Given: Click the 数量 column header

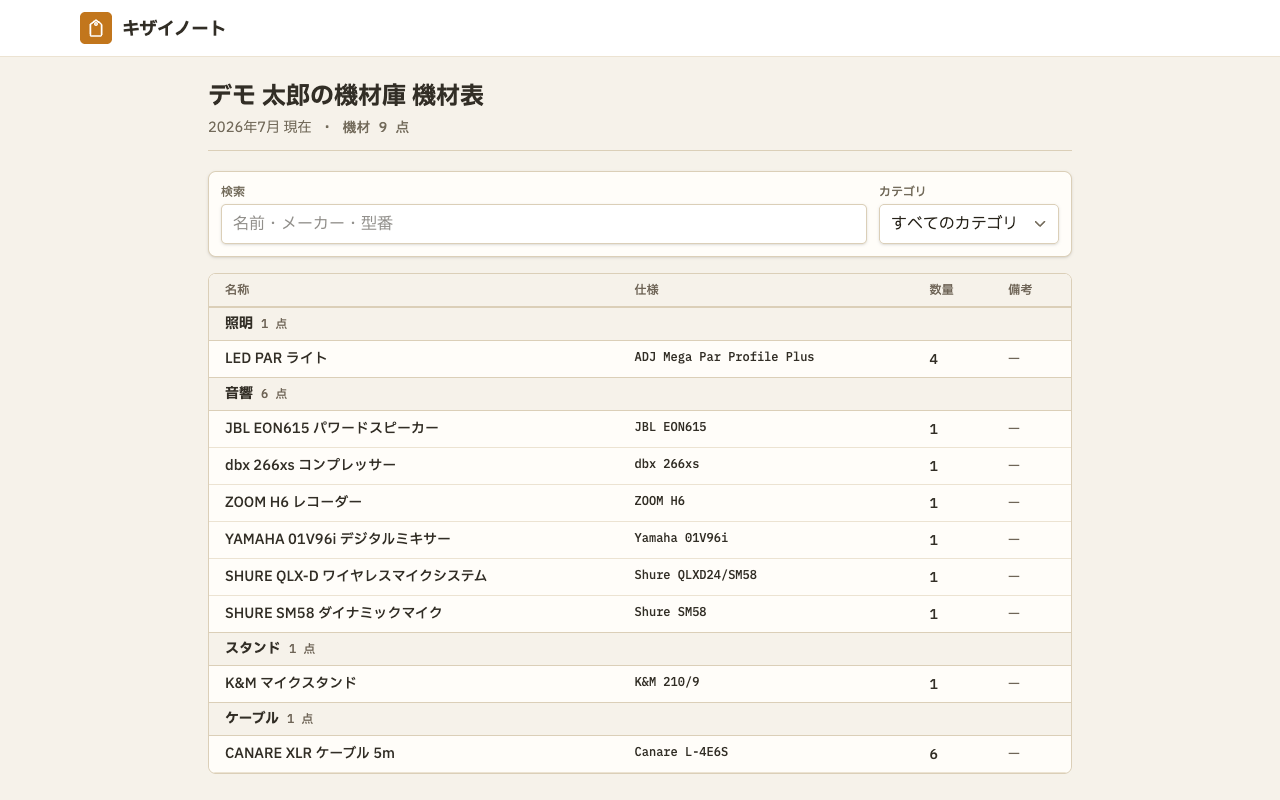Looking at the screenshot, I should (x=941, y=290).
